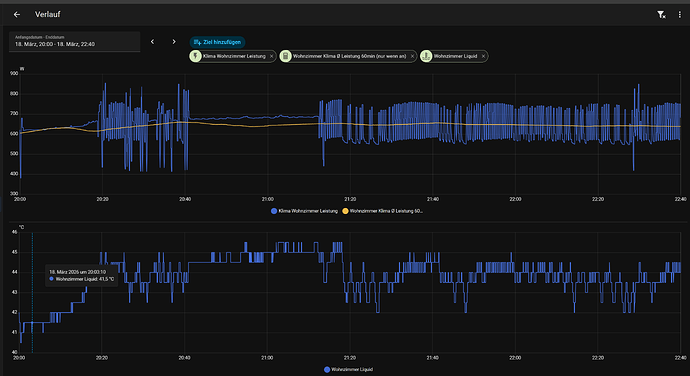Screen dimensions: 690x376
Task: Remove the Wohnzimmer Klima Ø Leistung 60min chip
Action: 412,56
